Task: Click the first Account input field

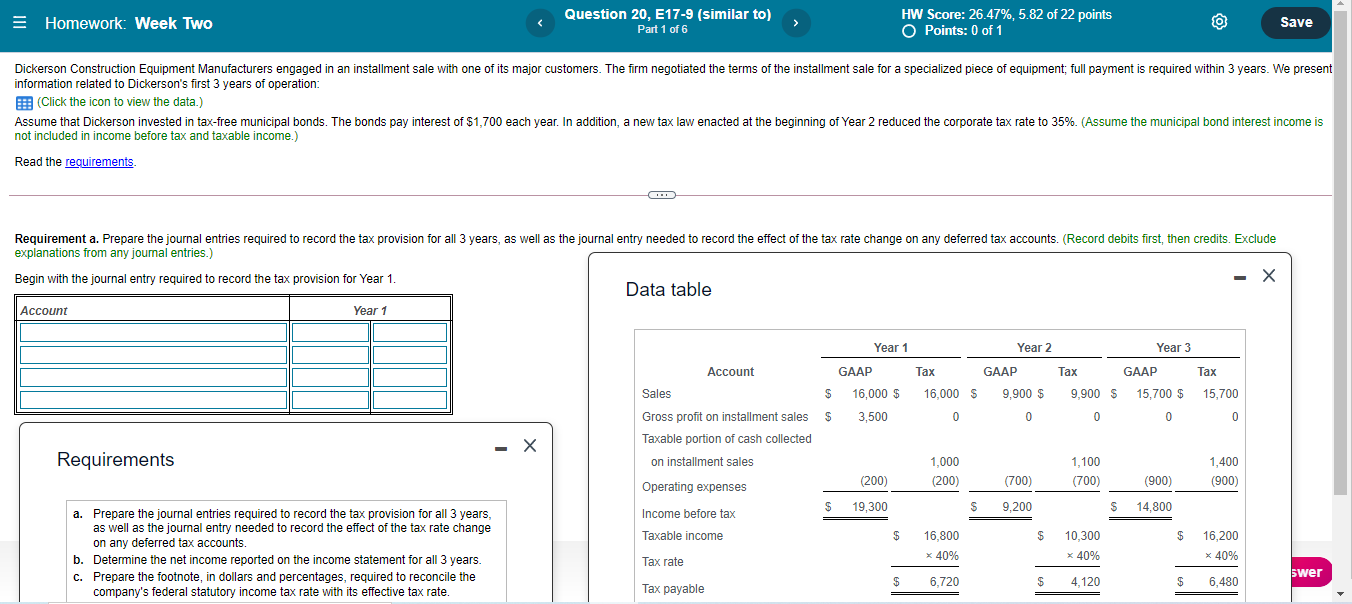Action: click(152, 330)
